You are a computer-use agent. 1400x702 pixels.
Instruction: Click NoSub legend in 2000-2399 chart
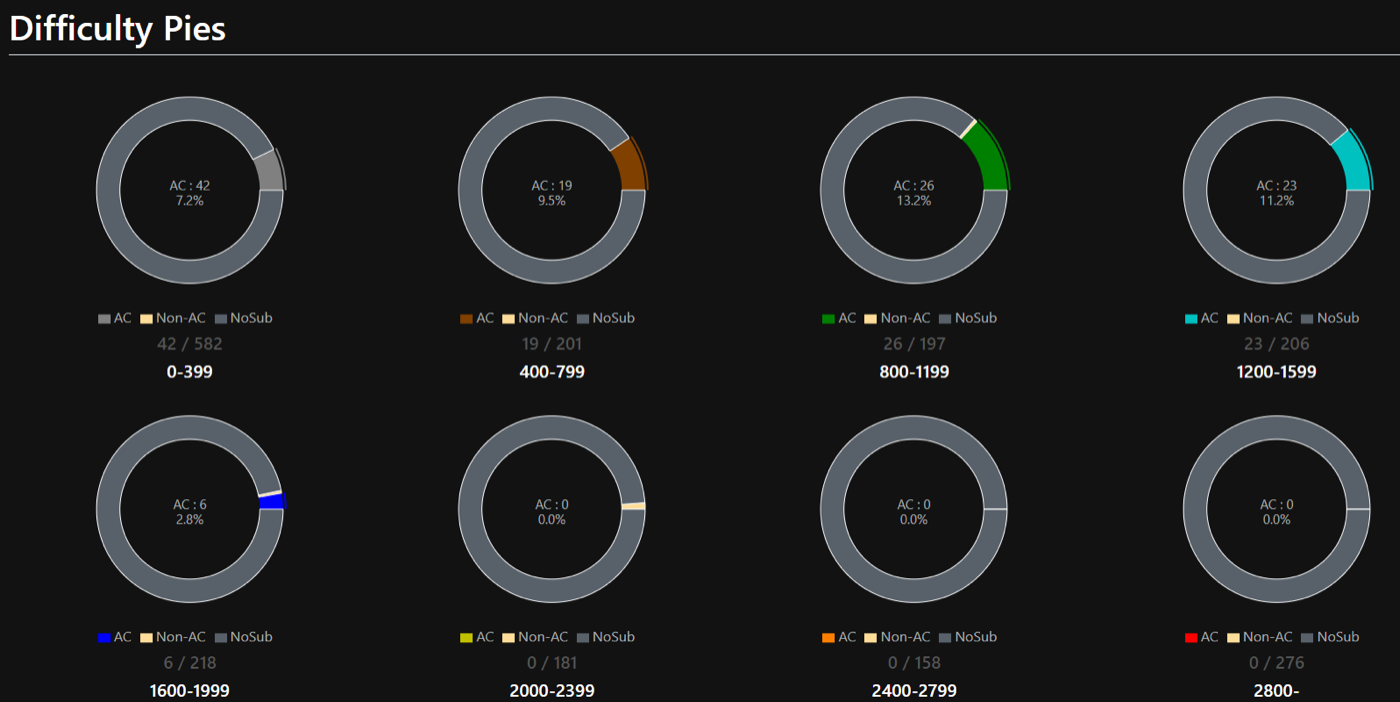pyautogui.click(x=605, y=637)
